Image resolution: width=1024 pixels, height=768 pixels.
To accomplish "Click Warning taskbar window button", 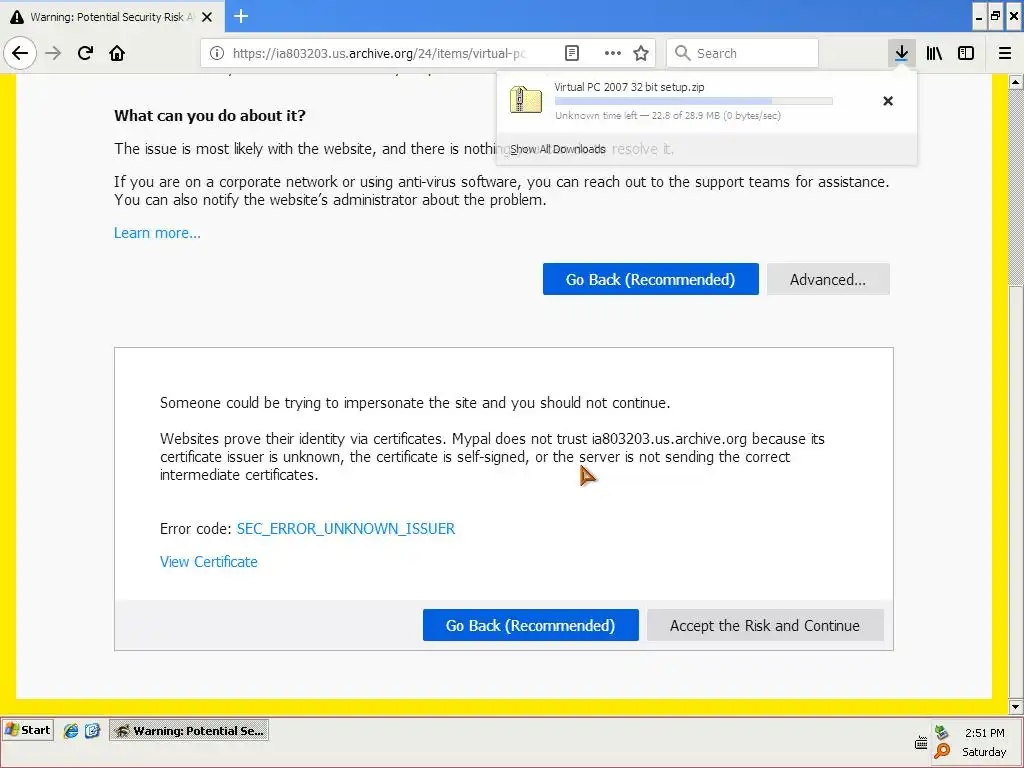I will click(x=189, y=731).
